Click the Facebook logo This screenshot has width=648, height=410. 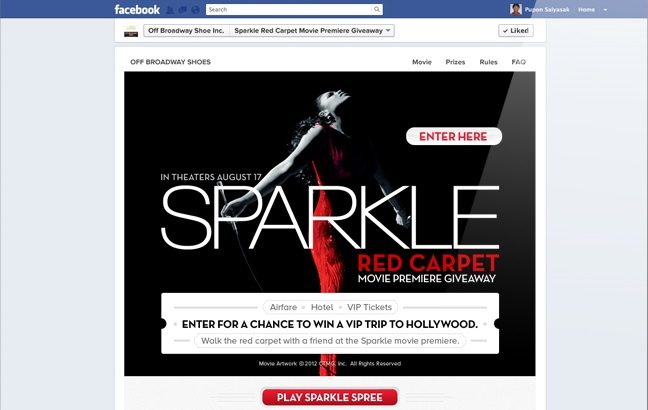(137, 10)
